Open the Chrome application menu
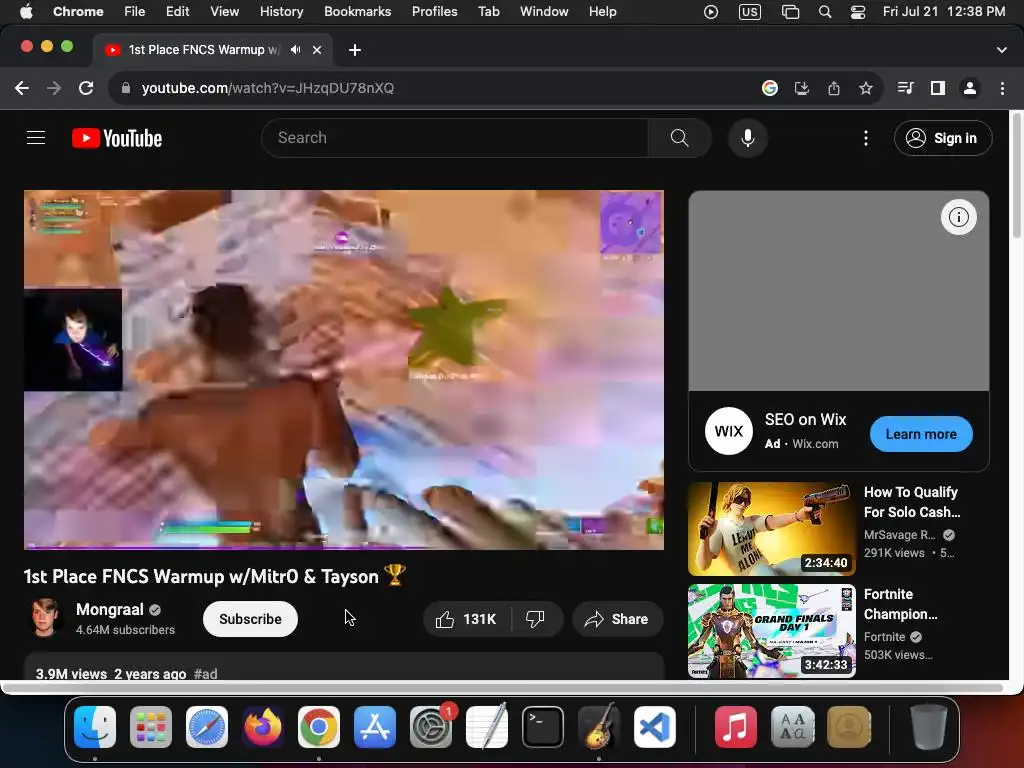The width and height of the screenshot is (1024, 768). click(78, 12)
